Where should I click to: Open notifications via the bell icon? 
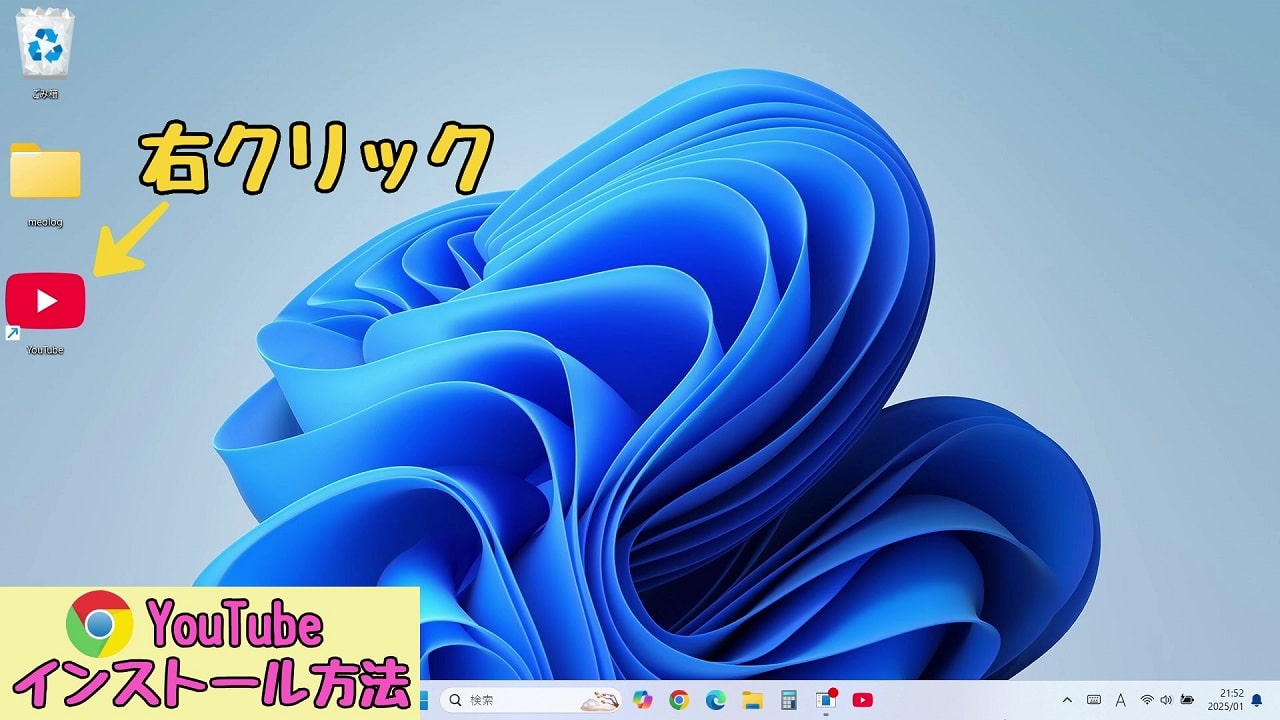(1257, 700)
